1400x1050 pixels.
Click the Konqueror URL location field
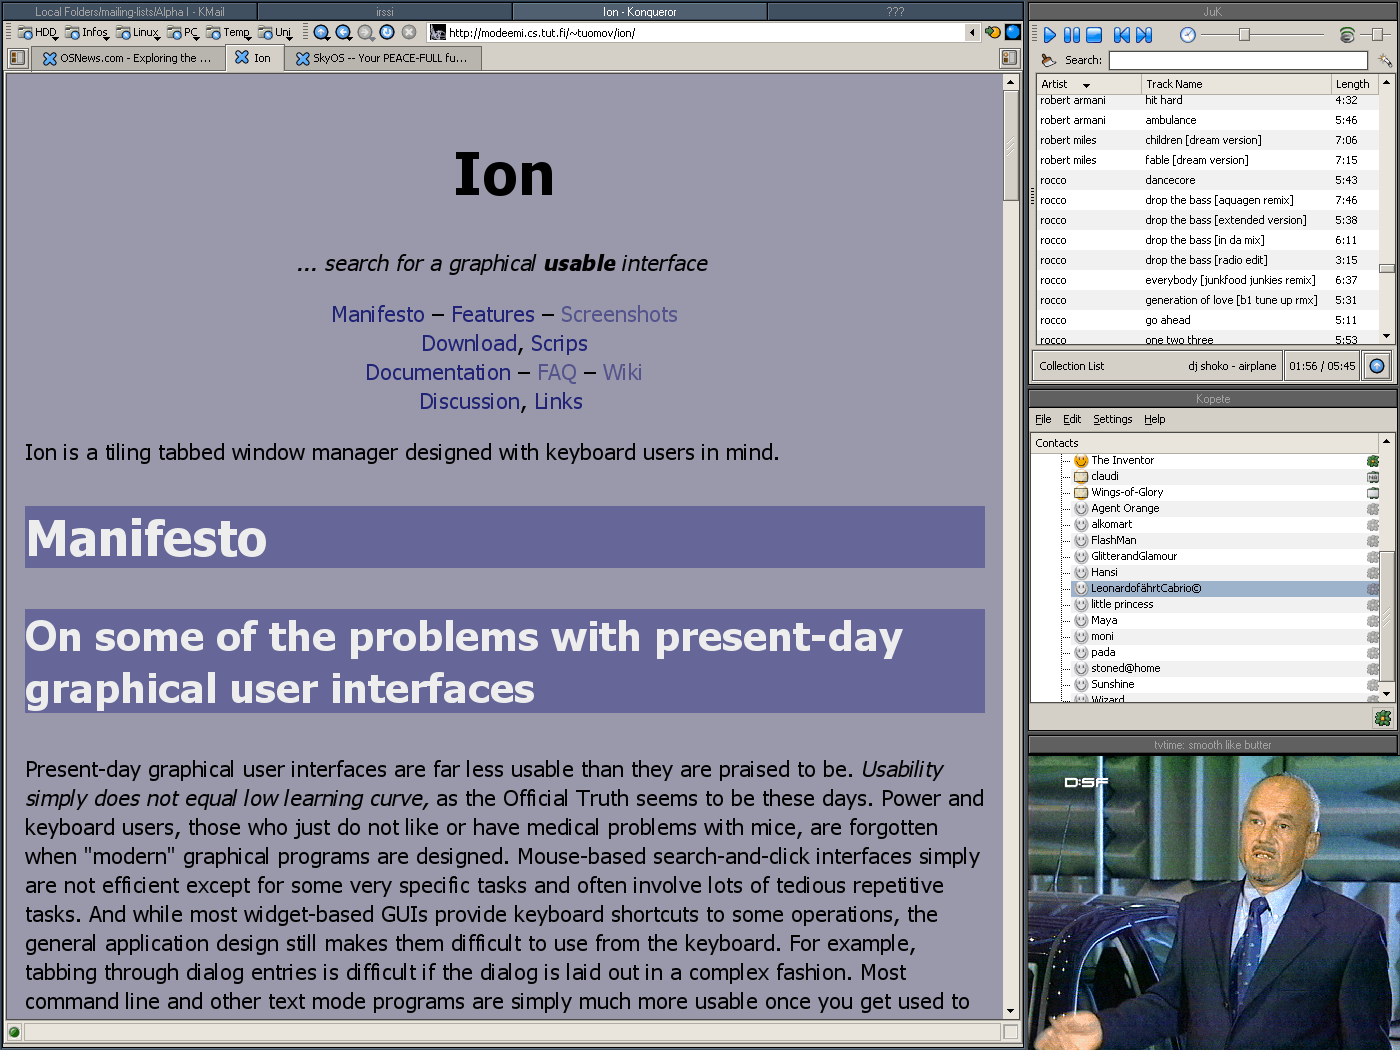(x=705, y=33)
